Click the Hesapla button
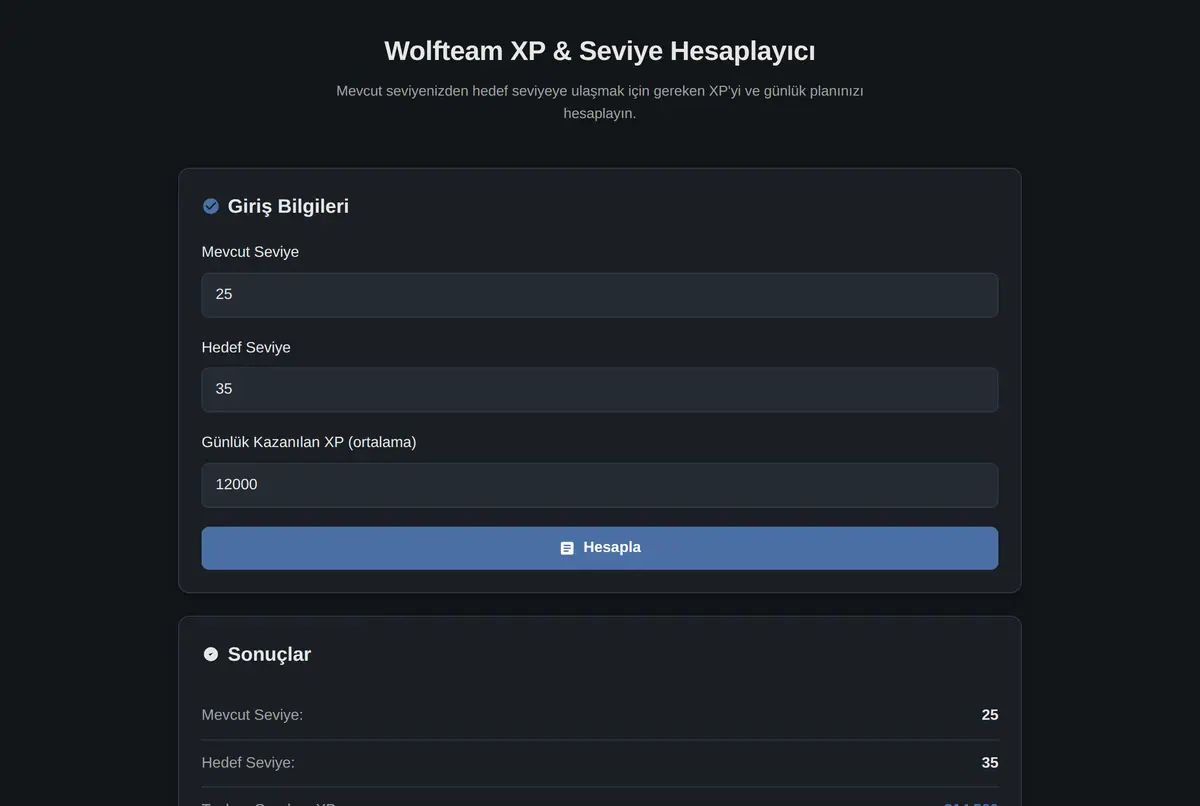This screenshot has height=806, width=1200. pyautogui.click(x=600, y=548)
